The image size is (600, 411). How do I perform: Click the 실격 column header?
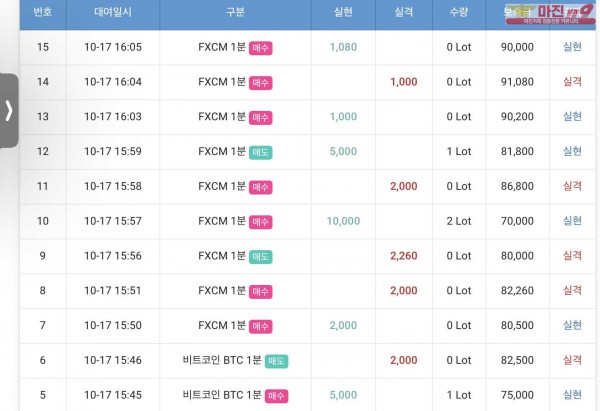[404, 12]
